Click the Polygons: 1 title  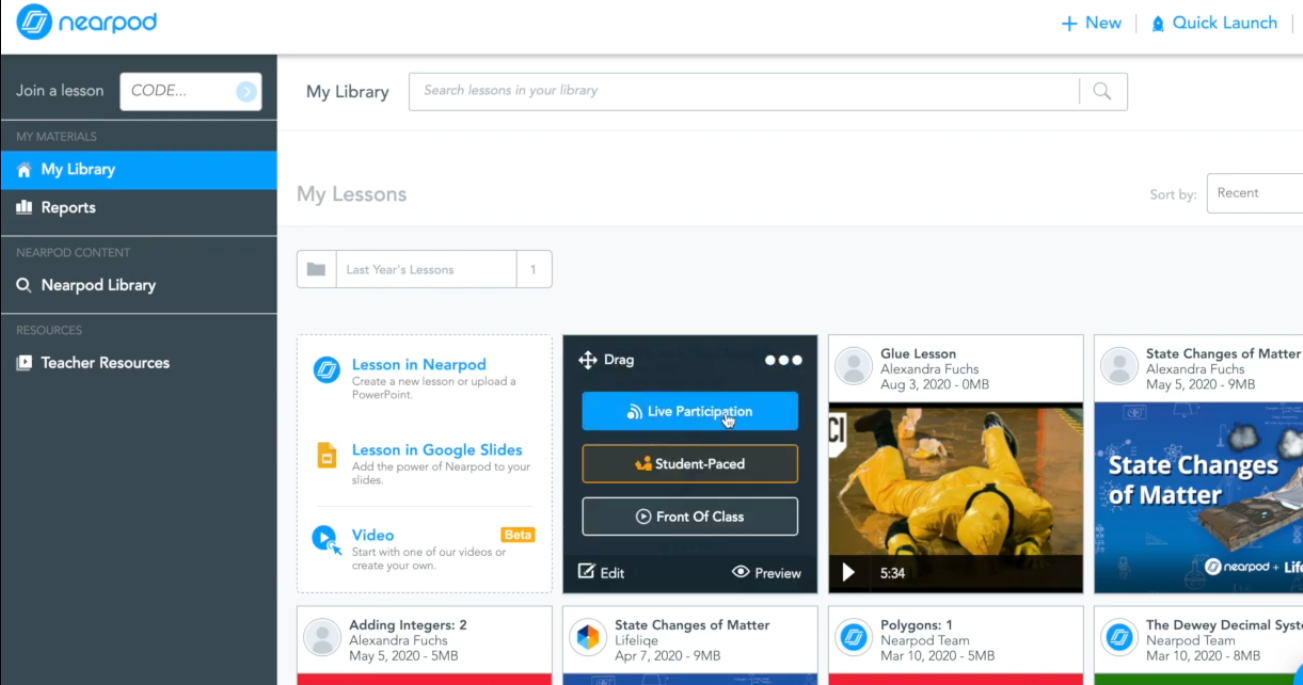[916, 625]
